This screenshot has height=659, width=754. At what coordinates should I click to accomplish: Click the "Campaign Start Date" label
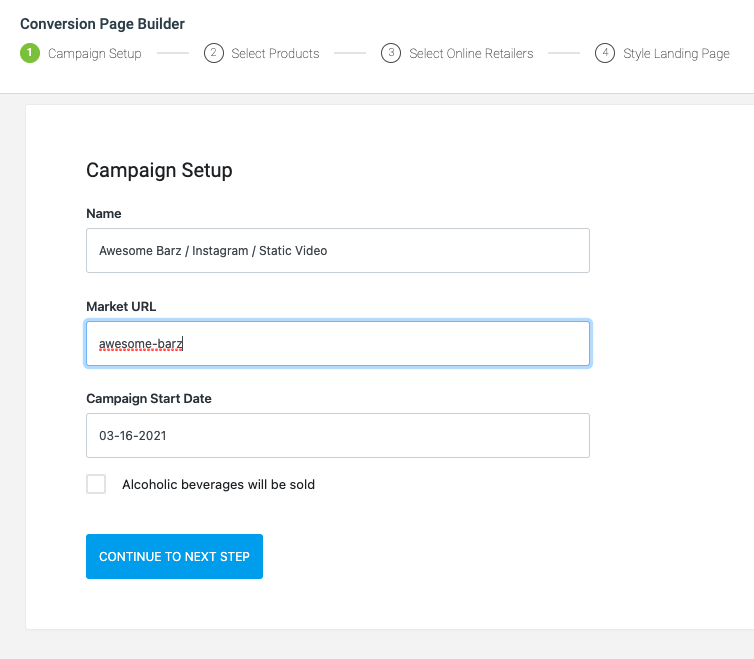coord(149,398)
